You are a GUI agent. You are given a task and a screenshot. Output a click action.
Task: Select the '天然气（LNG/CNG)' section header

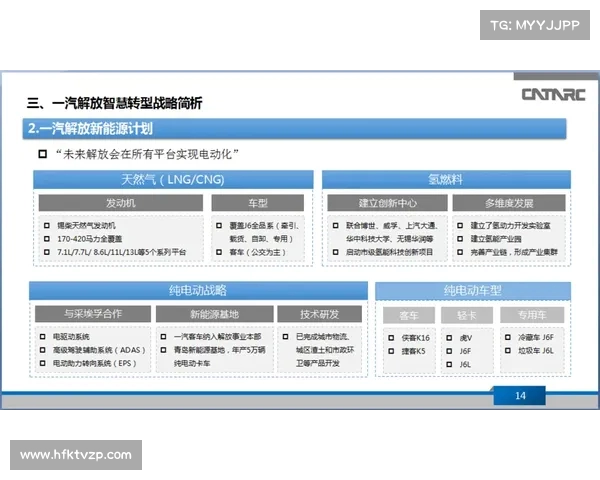(173, 180)
